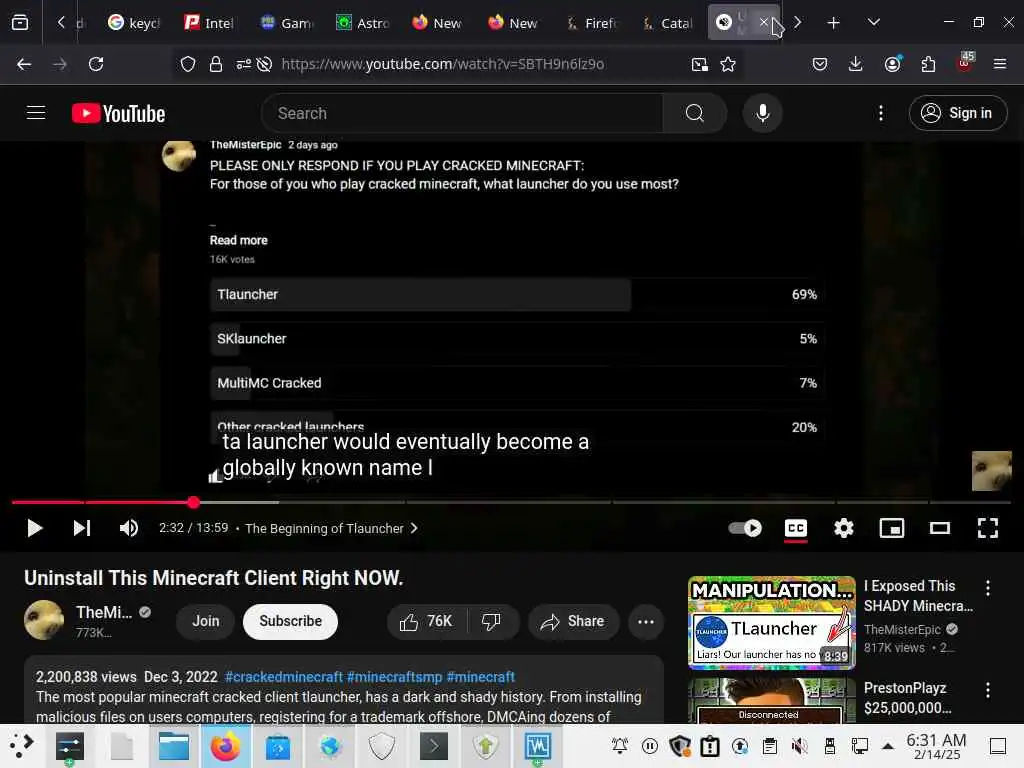
Task: Open #minecraftsmp hashtag link
Action: click(394, 677)
